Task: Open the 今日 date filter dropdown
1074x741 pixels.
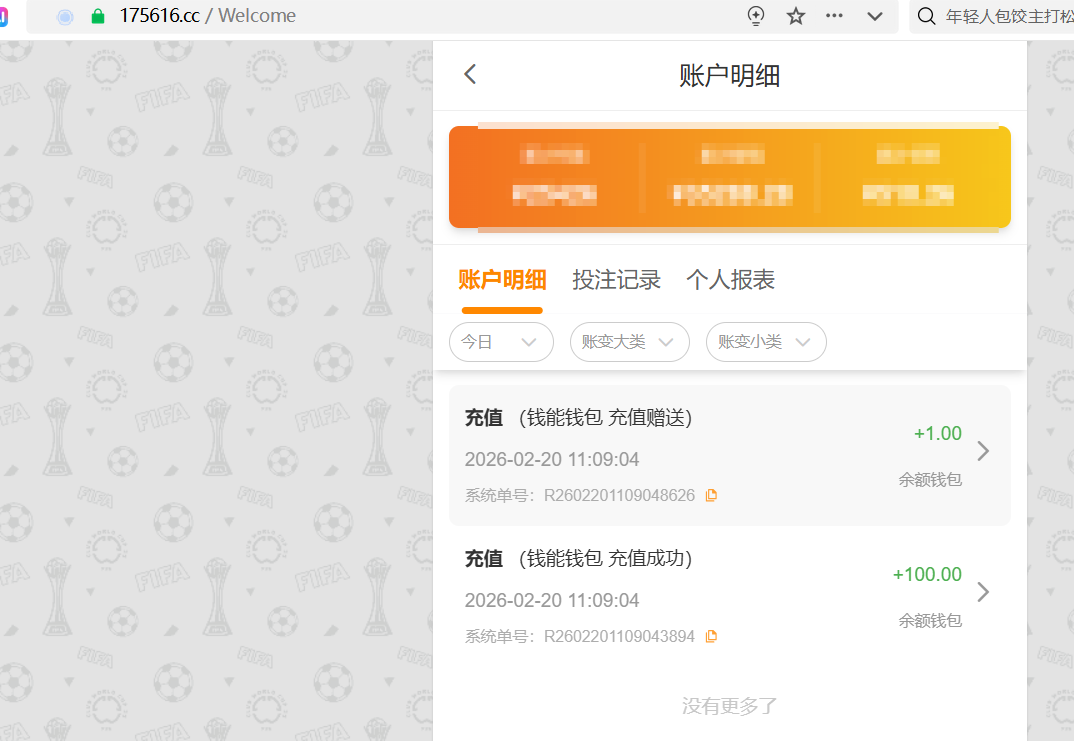Action: (x=501, y=342)
